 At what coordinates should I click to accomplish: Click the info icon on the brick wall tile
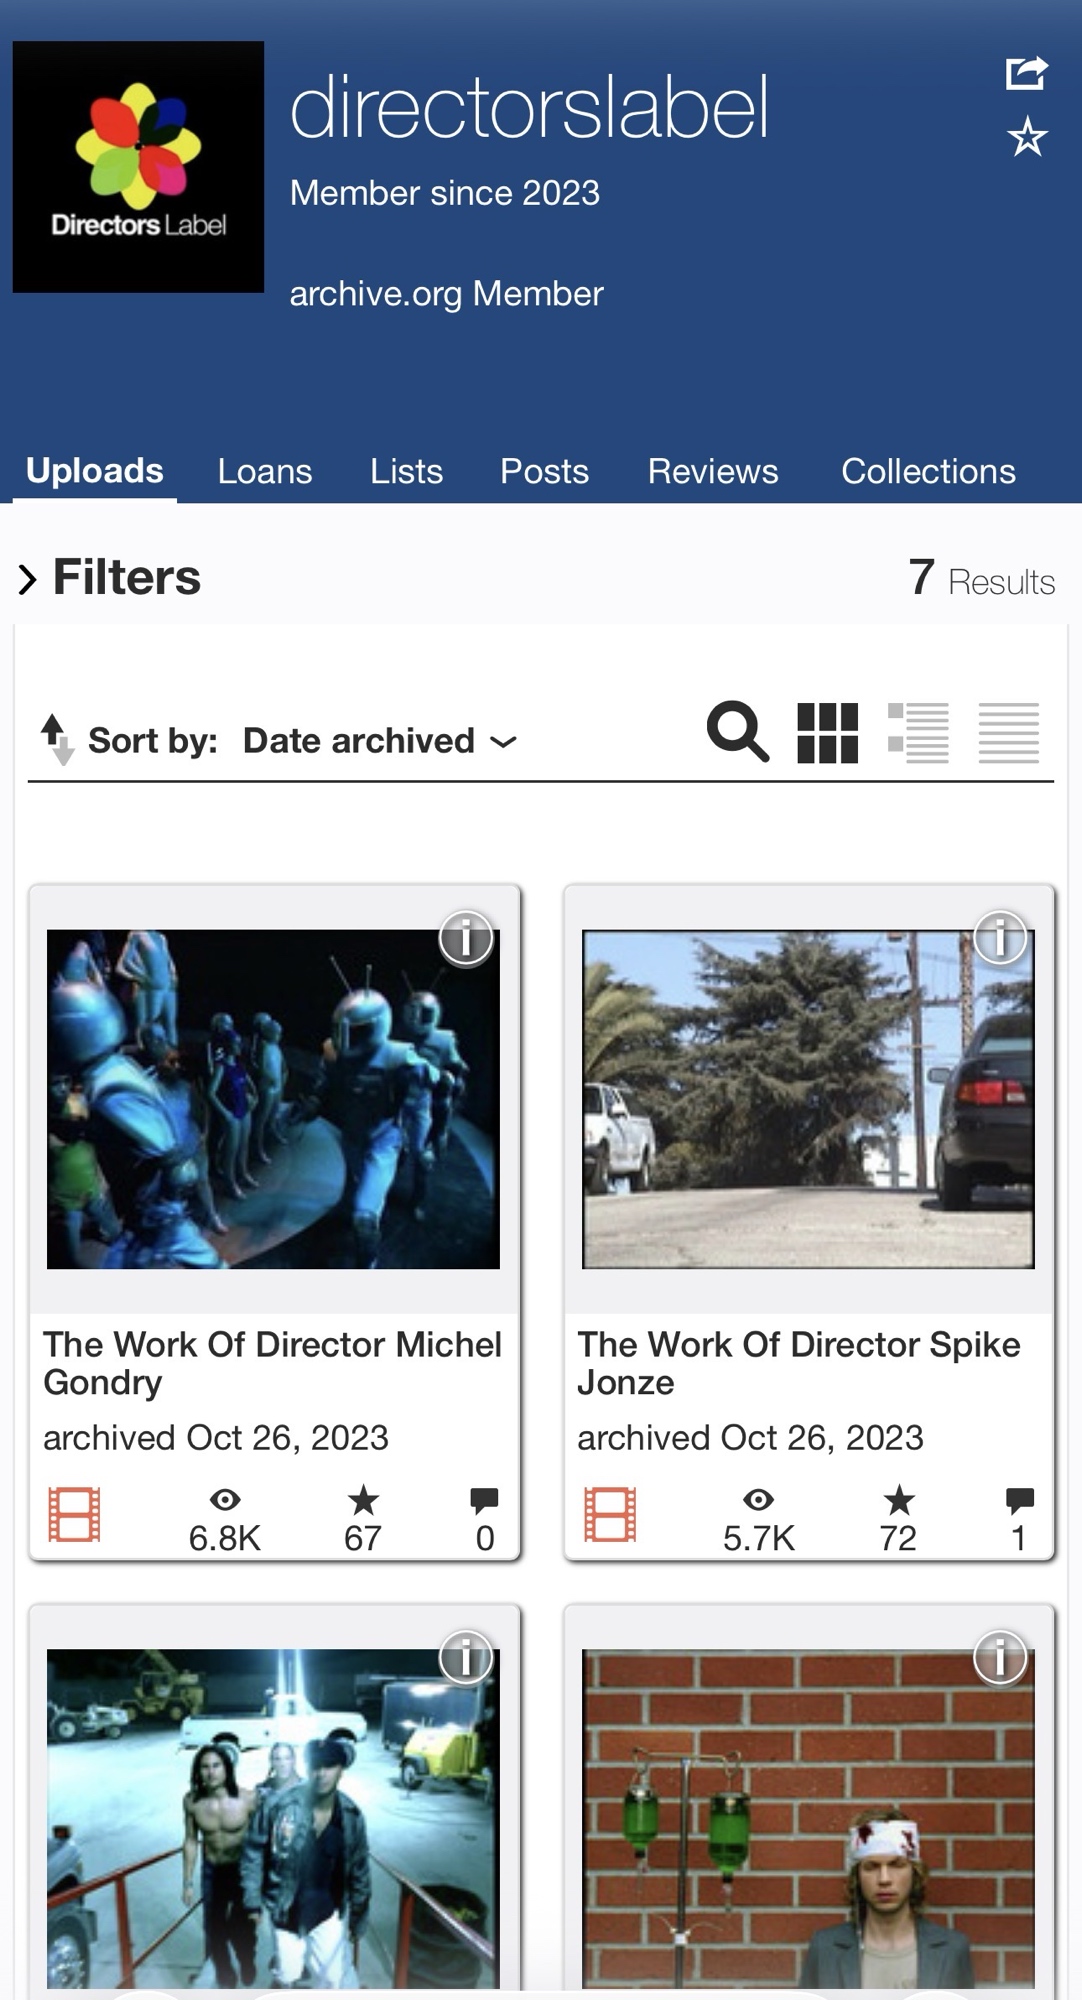pos(1000,1657)
